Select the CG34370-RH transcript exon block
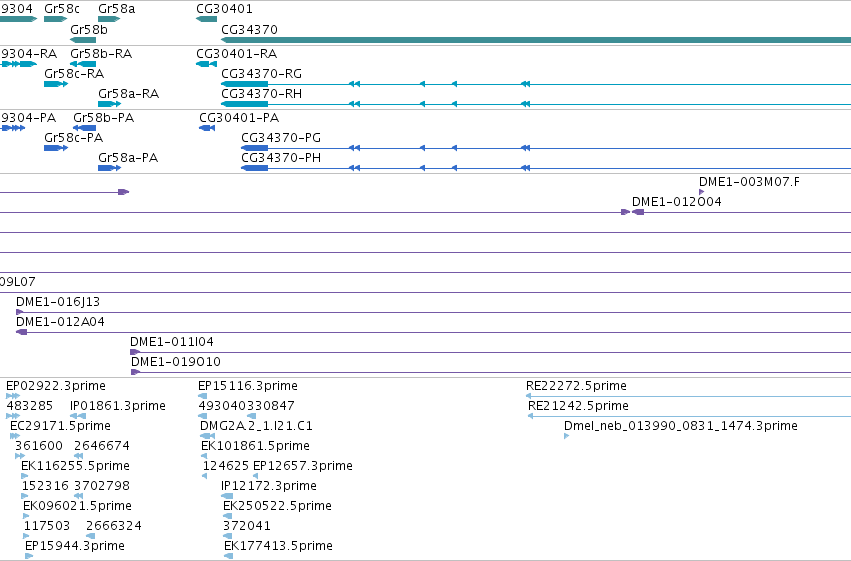This screenshot has width=851, height=561. pyautogui.click(x=244, y=104)
